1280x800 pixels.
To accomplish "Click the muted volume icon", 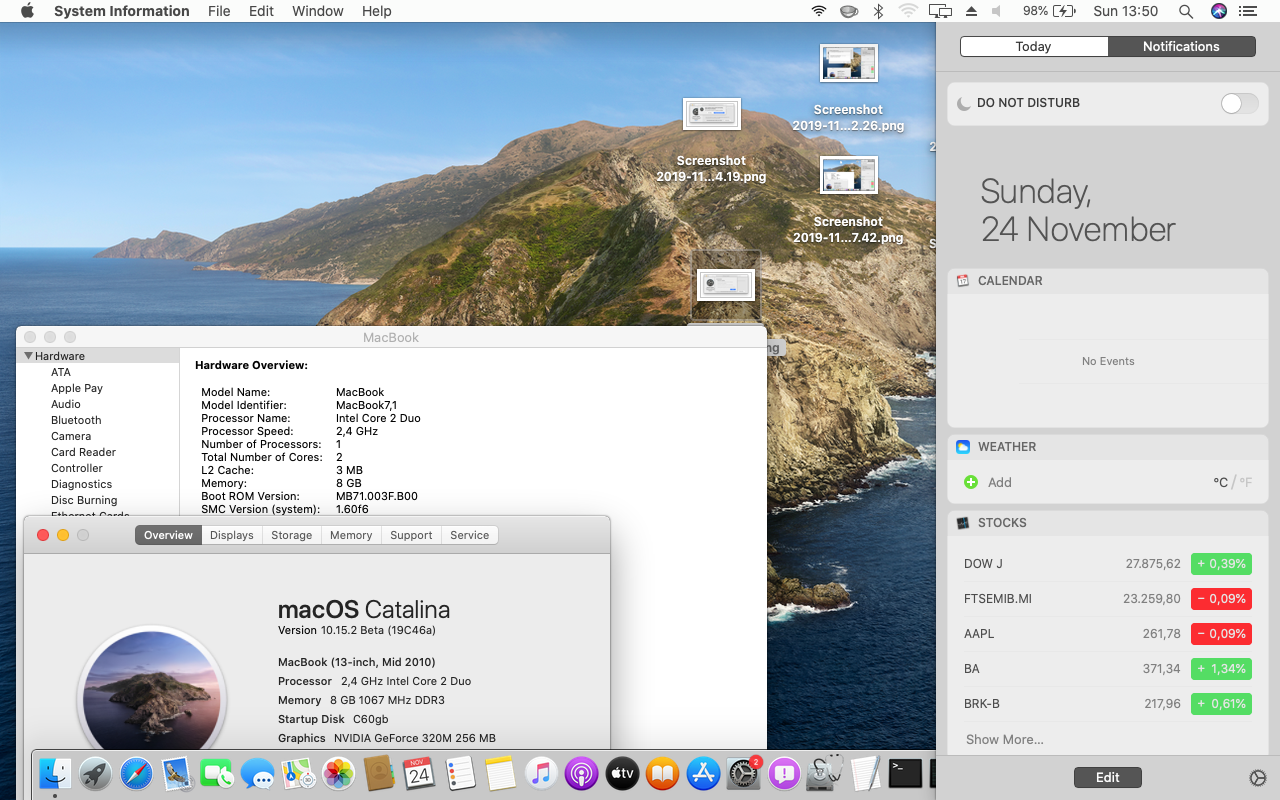I will pos(997,11).
